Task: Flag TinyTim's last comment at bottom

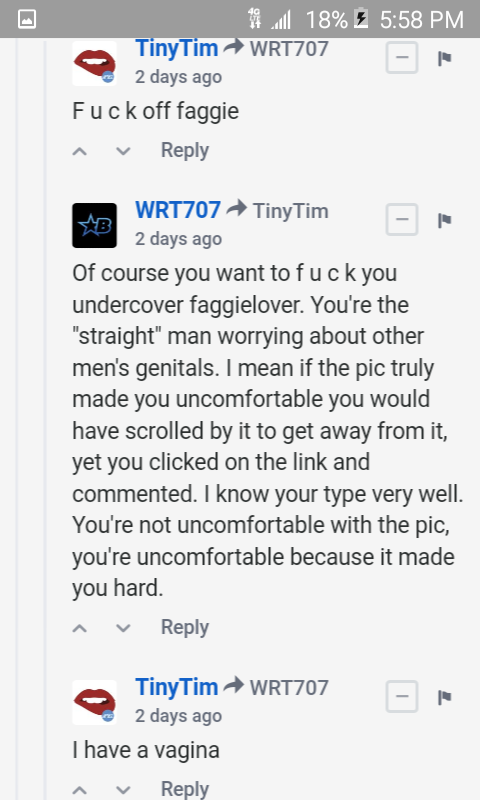Action: (x=444, y=697)
